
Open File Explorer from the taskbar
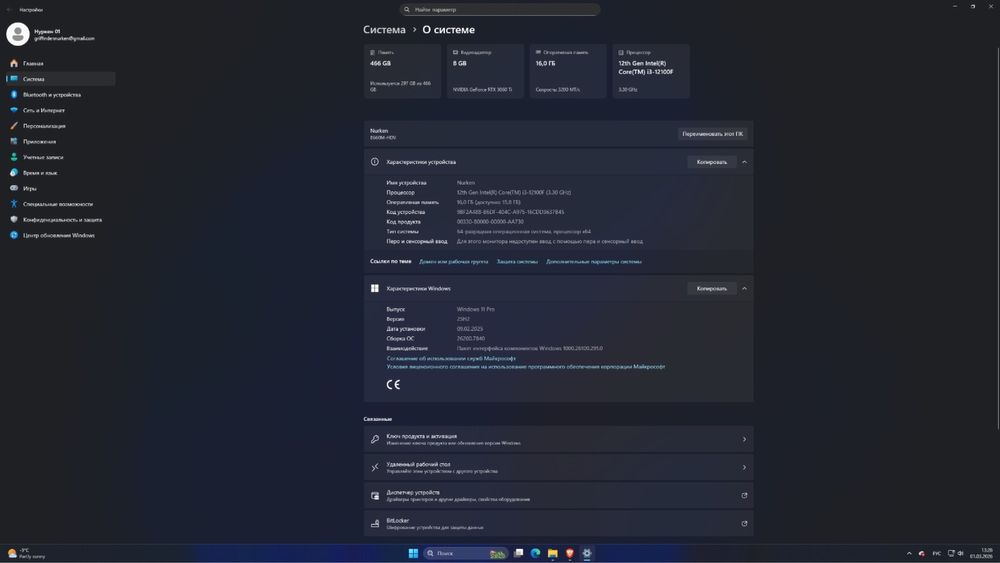click(x=552, y=553)
